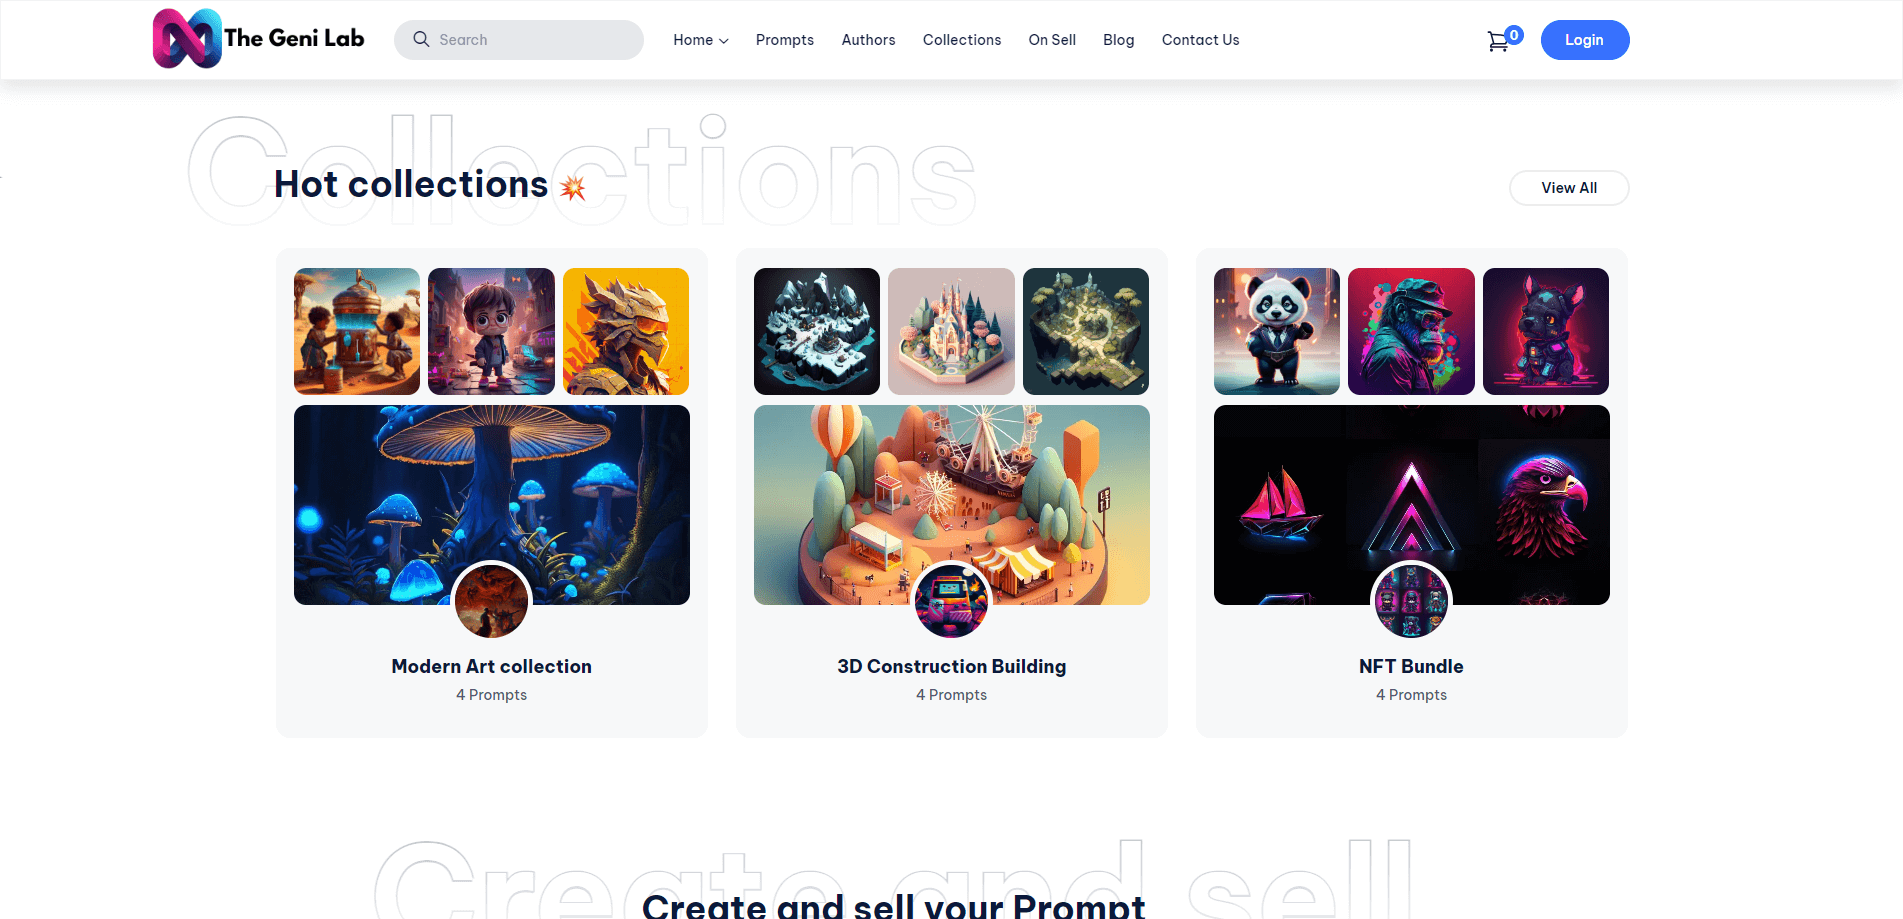Click the cart item count badge
Viewport: 1903px width, 919px height.
[x=1514, y=35]
